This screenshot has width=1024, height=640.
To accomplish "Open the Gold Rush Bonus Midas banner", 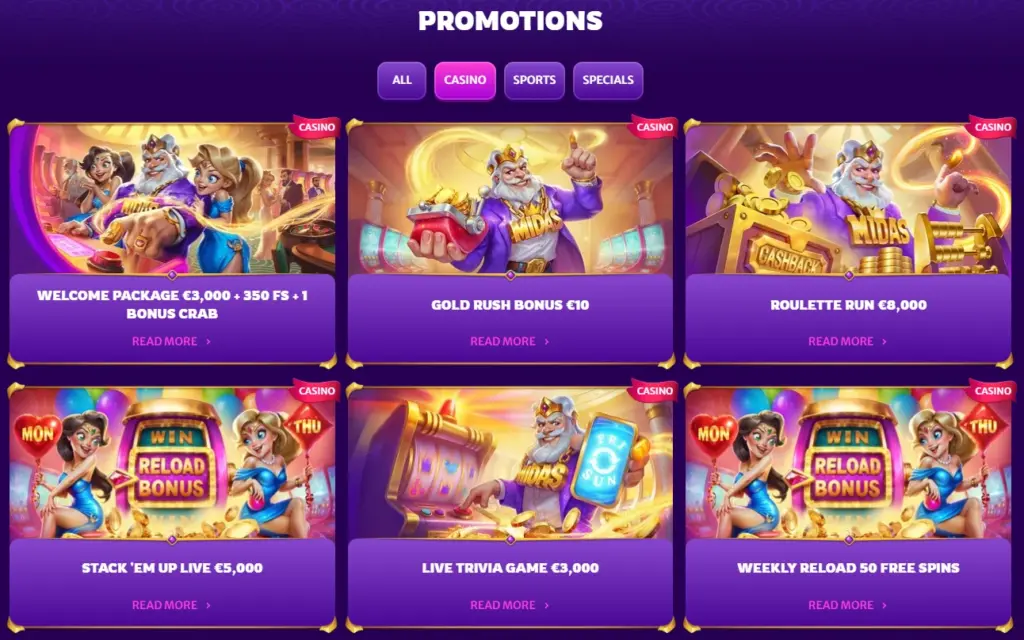I will pos(510,199).
